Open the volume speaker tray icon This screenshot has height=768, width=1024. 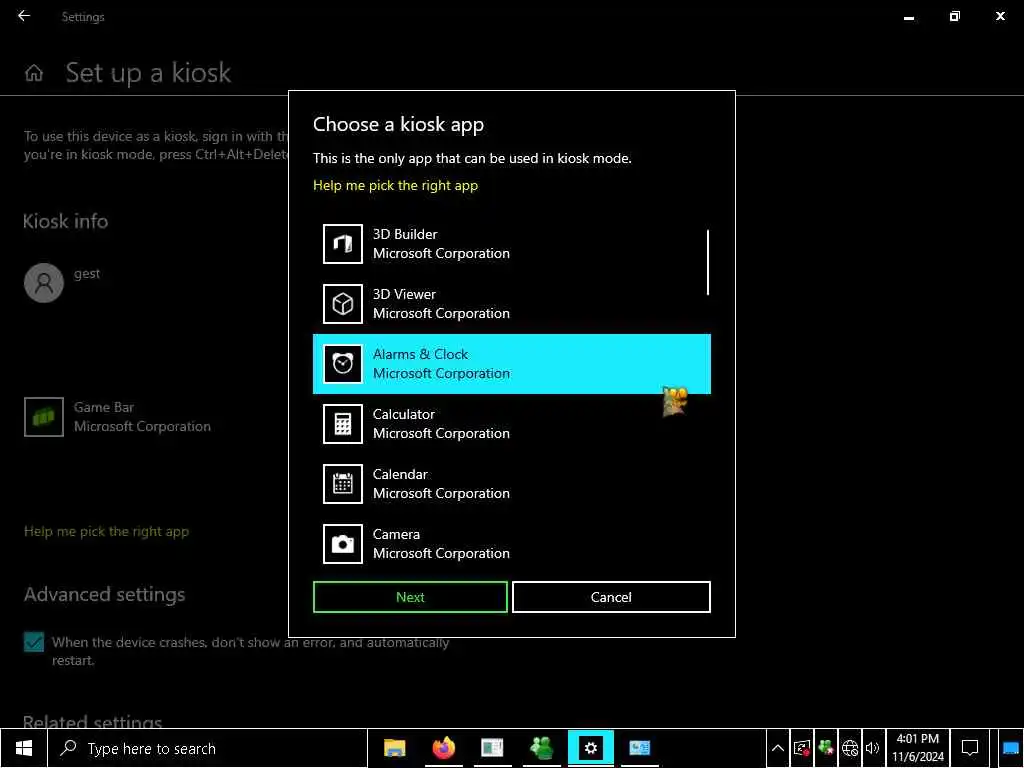(872, 748)
